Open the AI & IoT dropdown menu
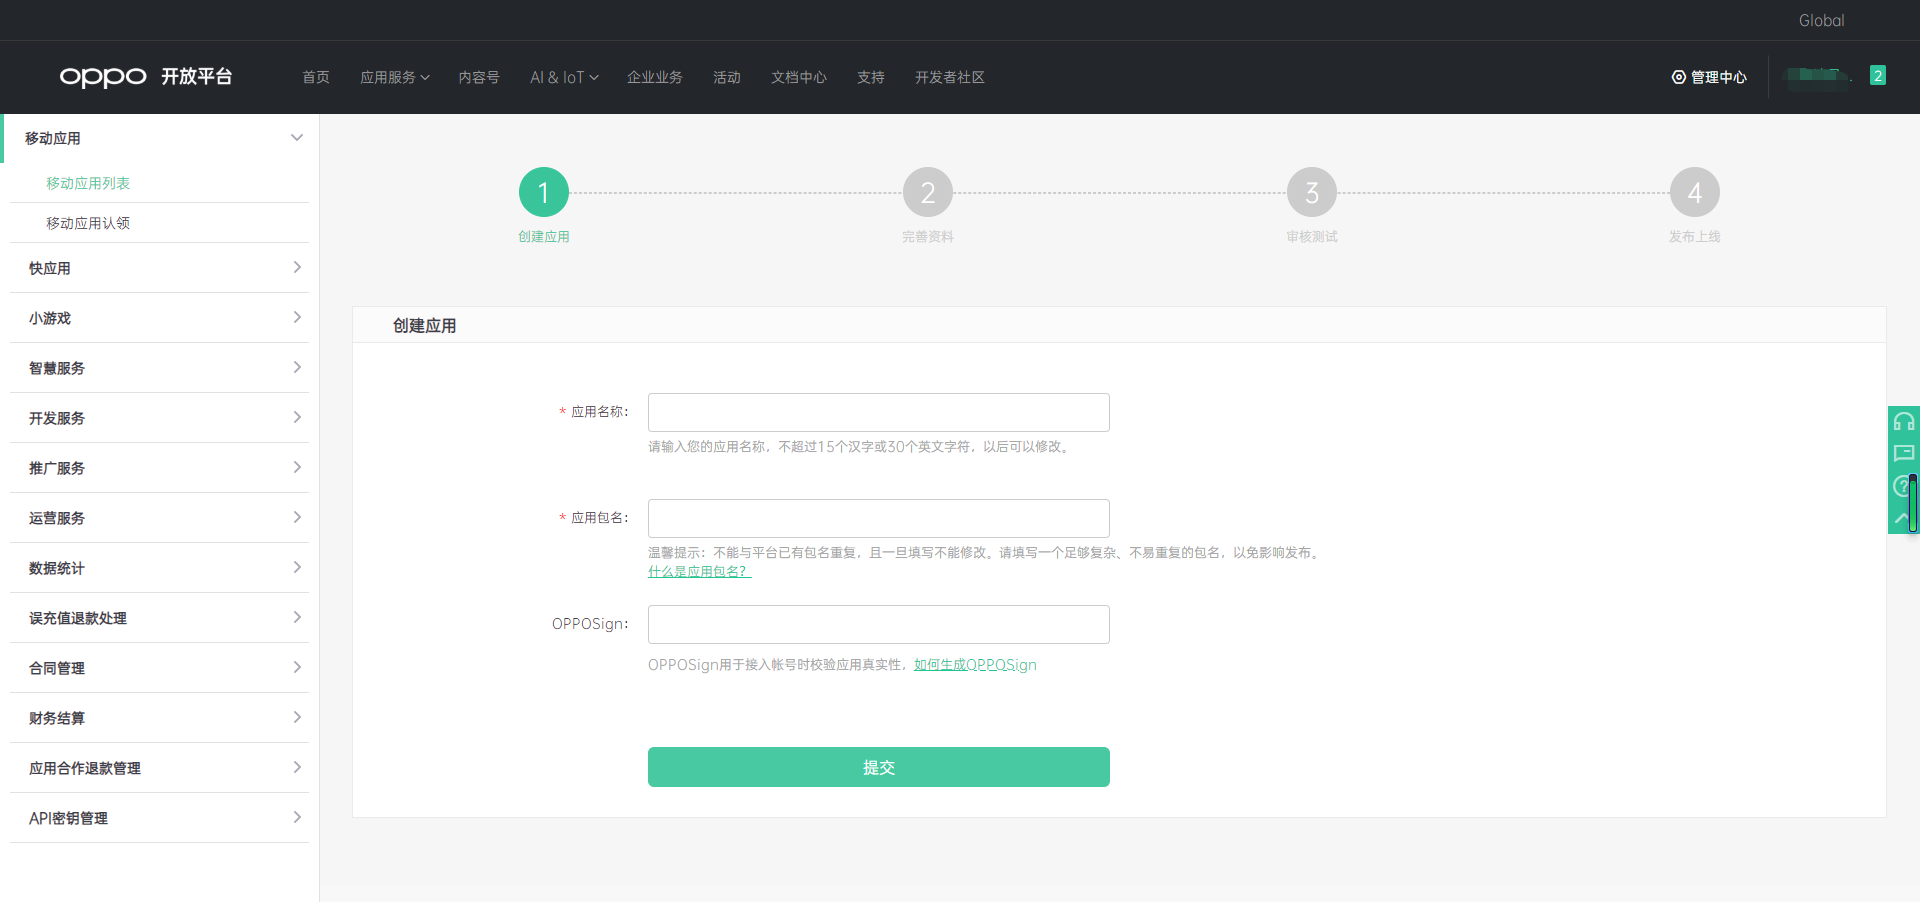This screenshot has width=1920, height=902. (x=564, y=77)
